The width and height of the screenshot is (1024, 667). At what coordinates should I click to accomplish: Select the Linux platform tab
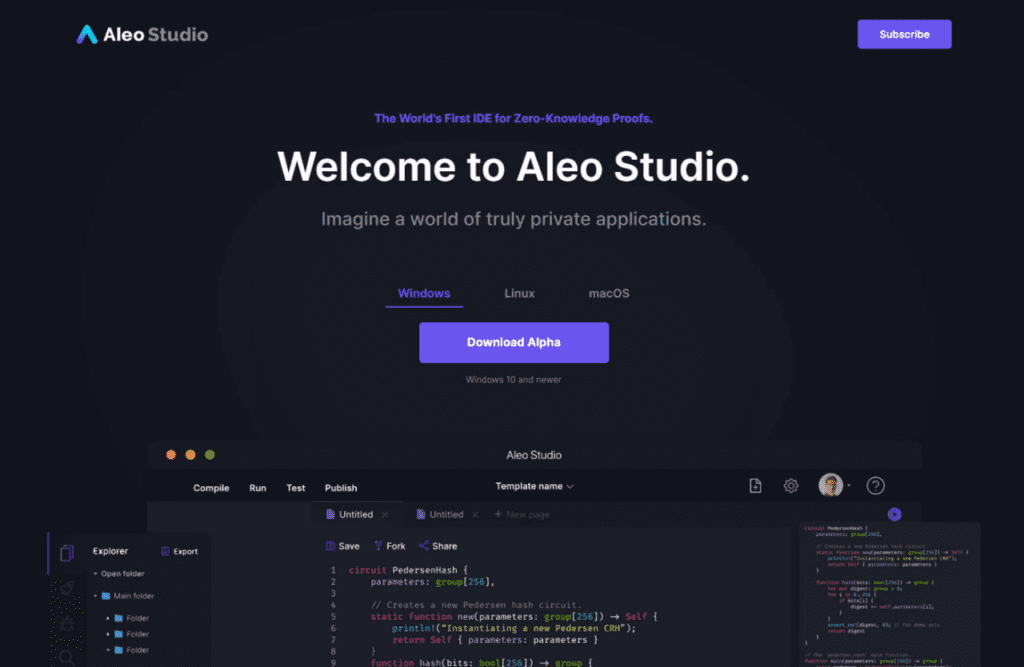point(519,294)
